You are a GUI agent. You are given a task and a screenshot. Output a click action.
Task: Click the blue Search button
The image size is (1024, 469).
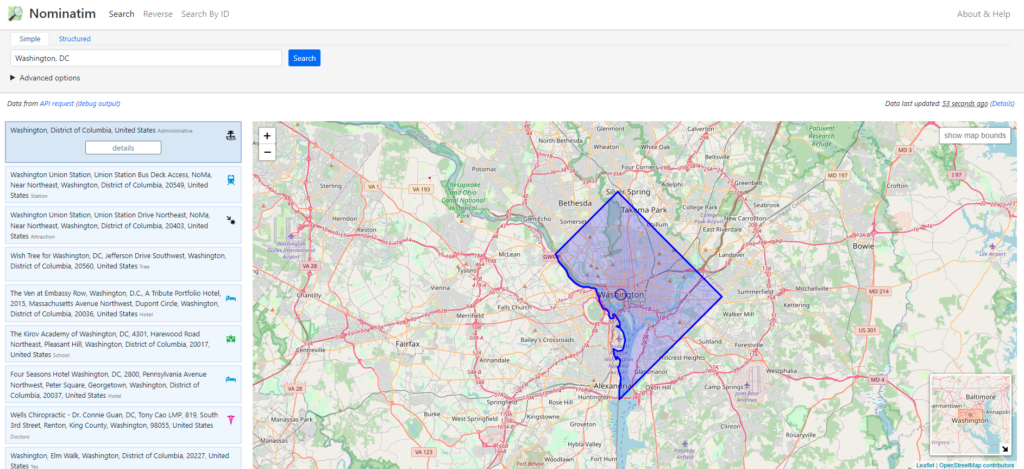(x=304, y=58)
